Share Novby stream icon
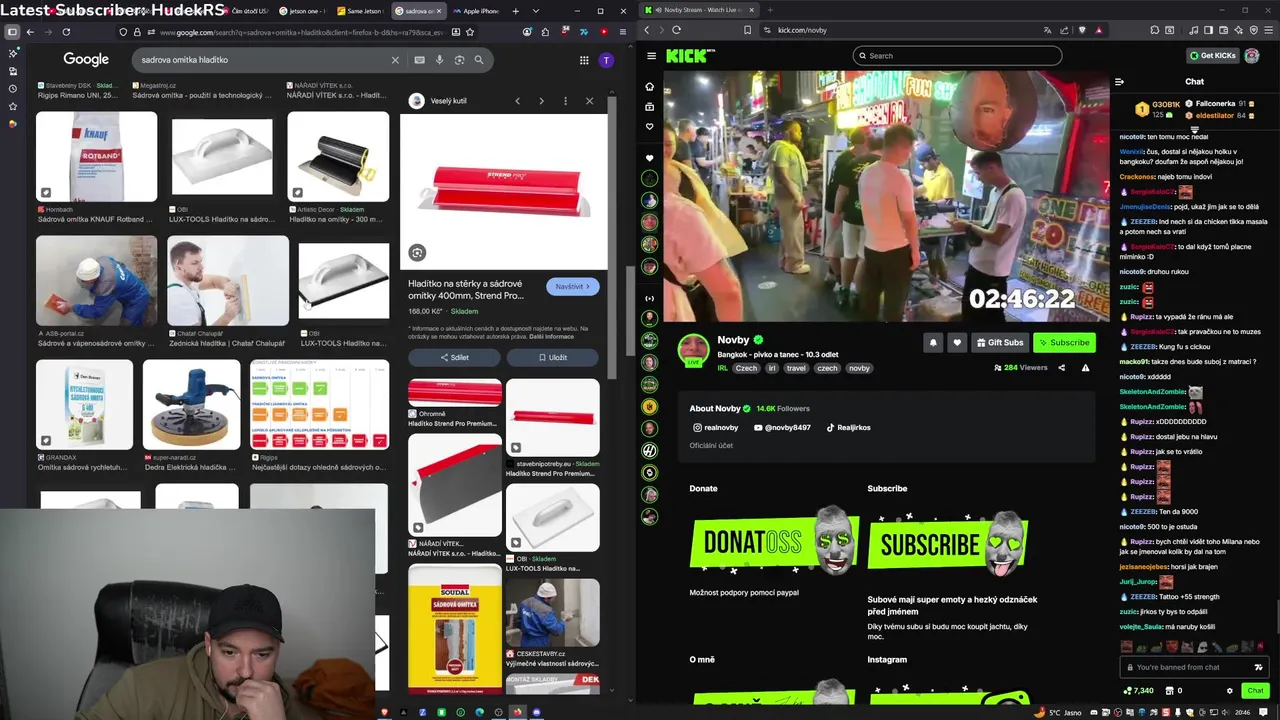This screenshot has height=720, width=1280. coord(1061,368)
